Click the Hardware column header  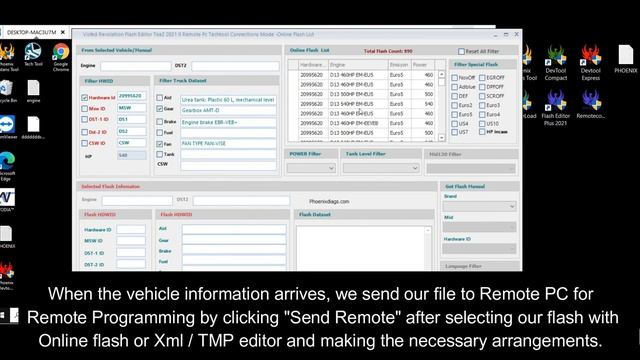(x=313, y=65)
